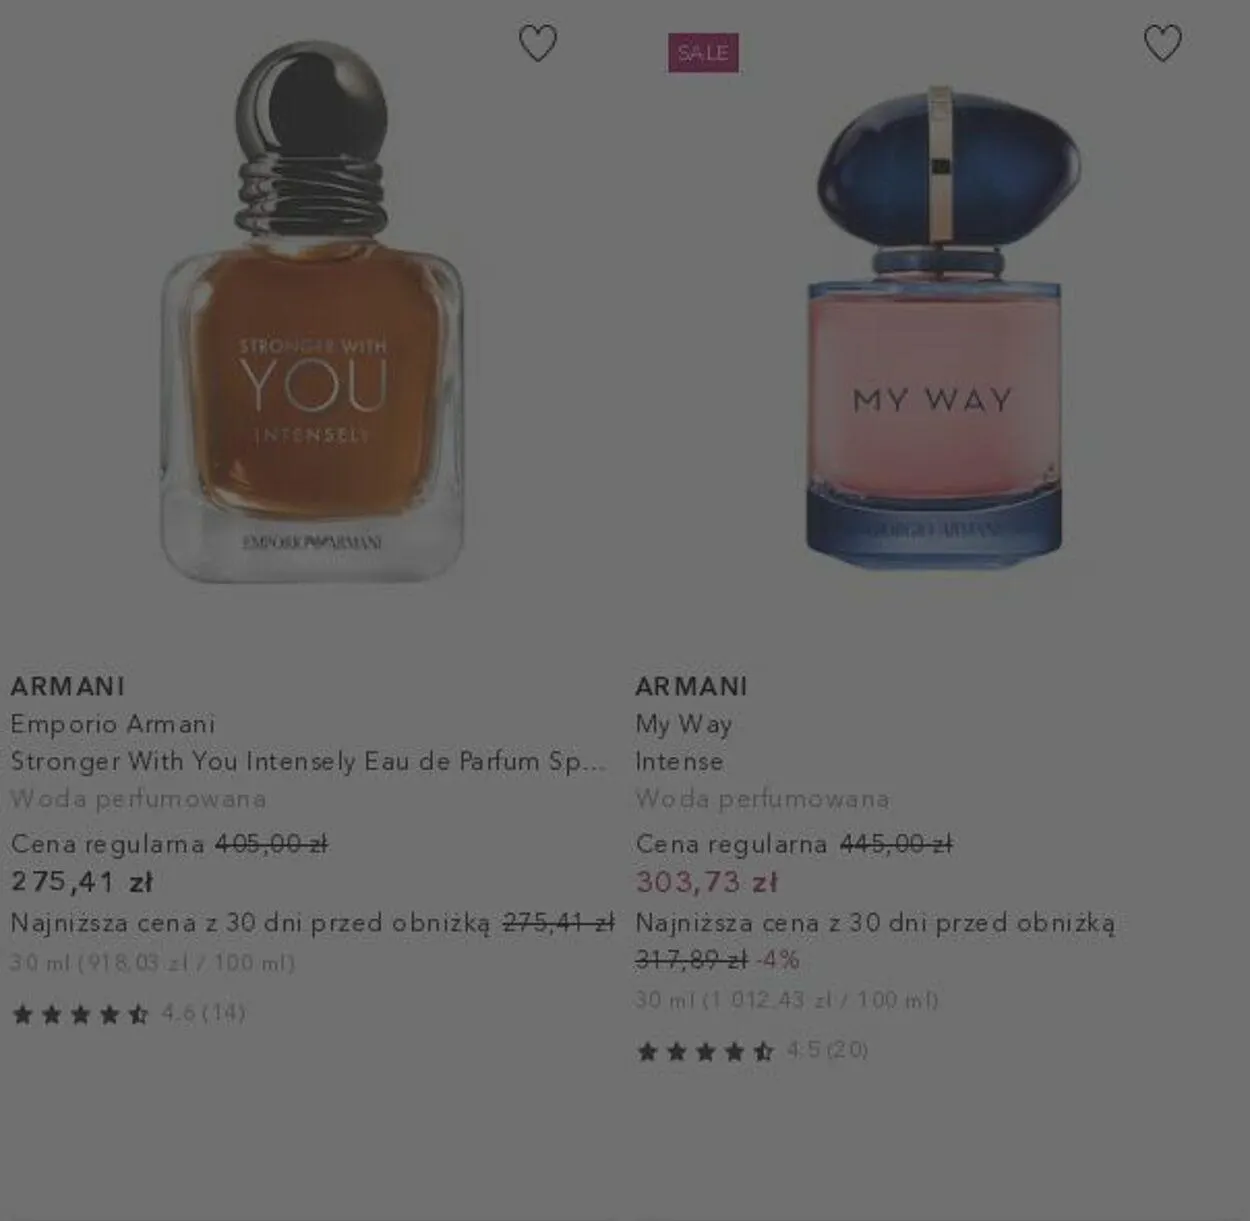Screen dimensions: 1250x1221
Task: Open Emporio Armani product line link
Action: [113, 724]
